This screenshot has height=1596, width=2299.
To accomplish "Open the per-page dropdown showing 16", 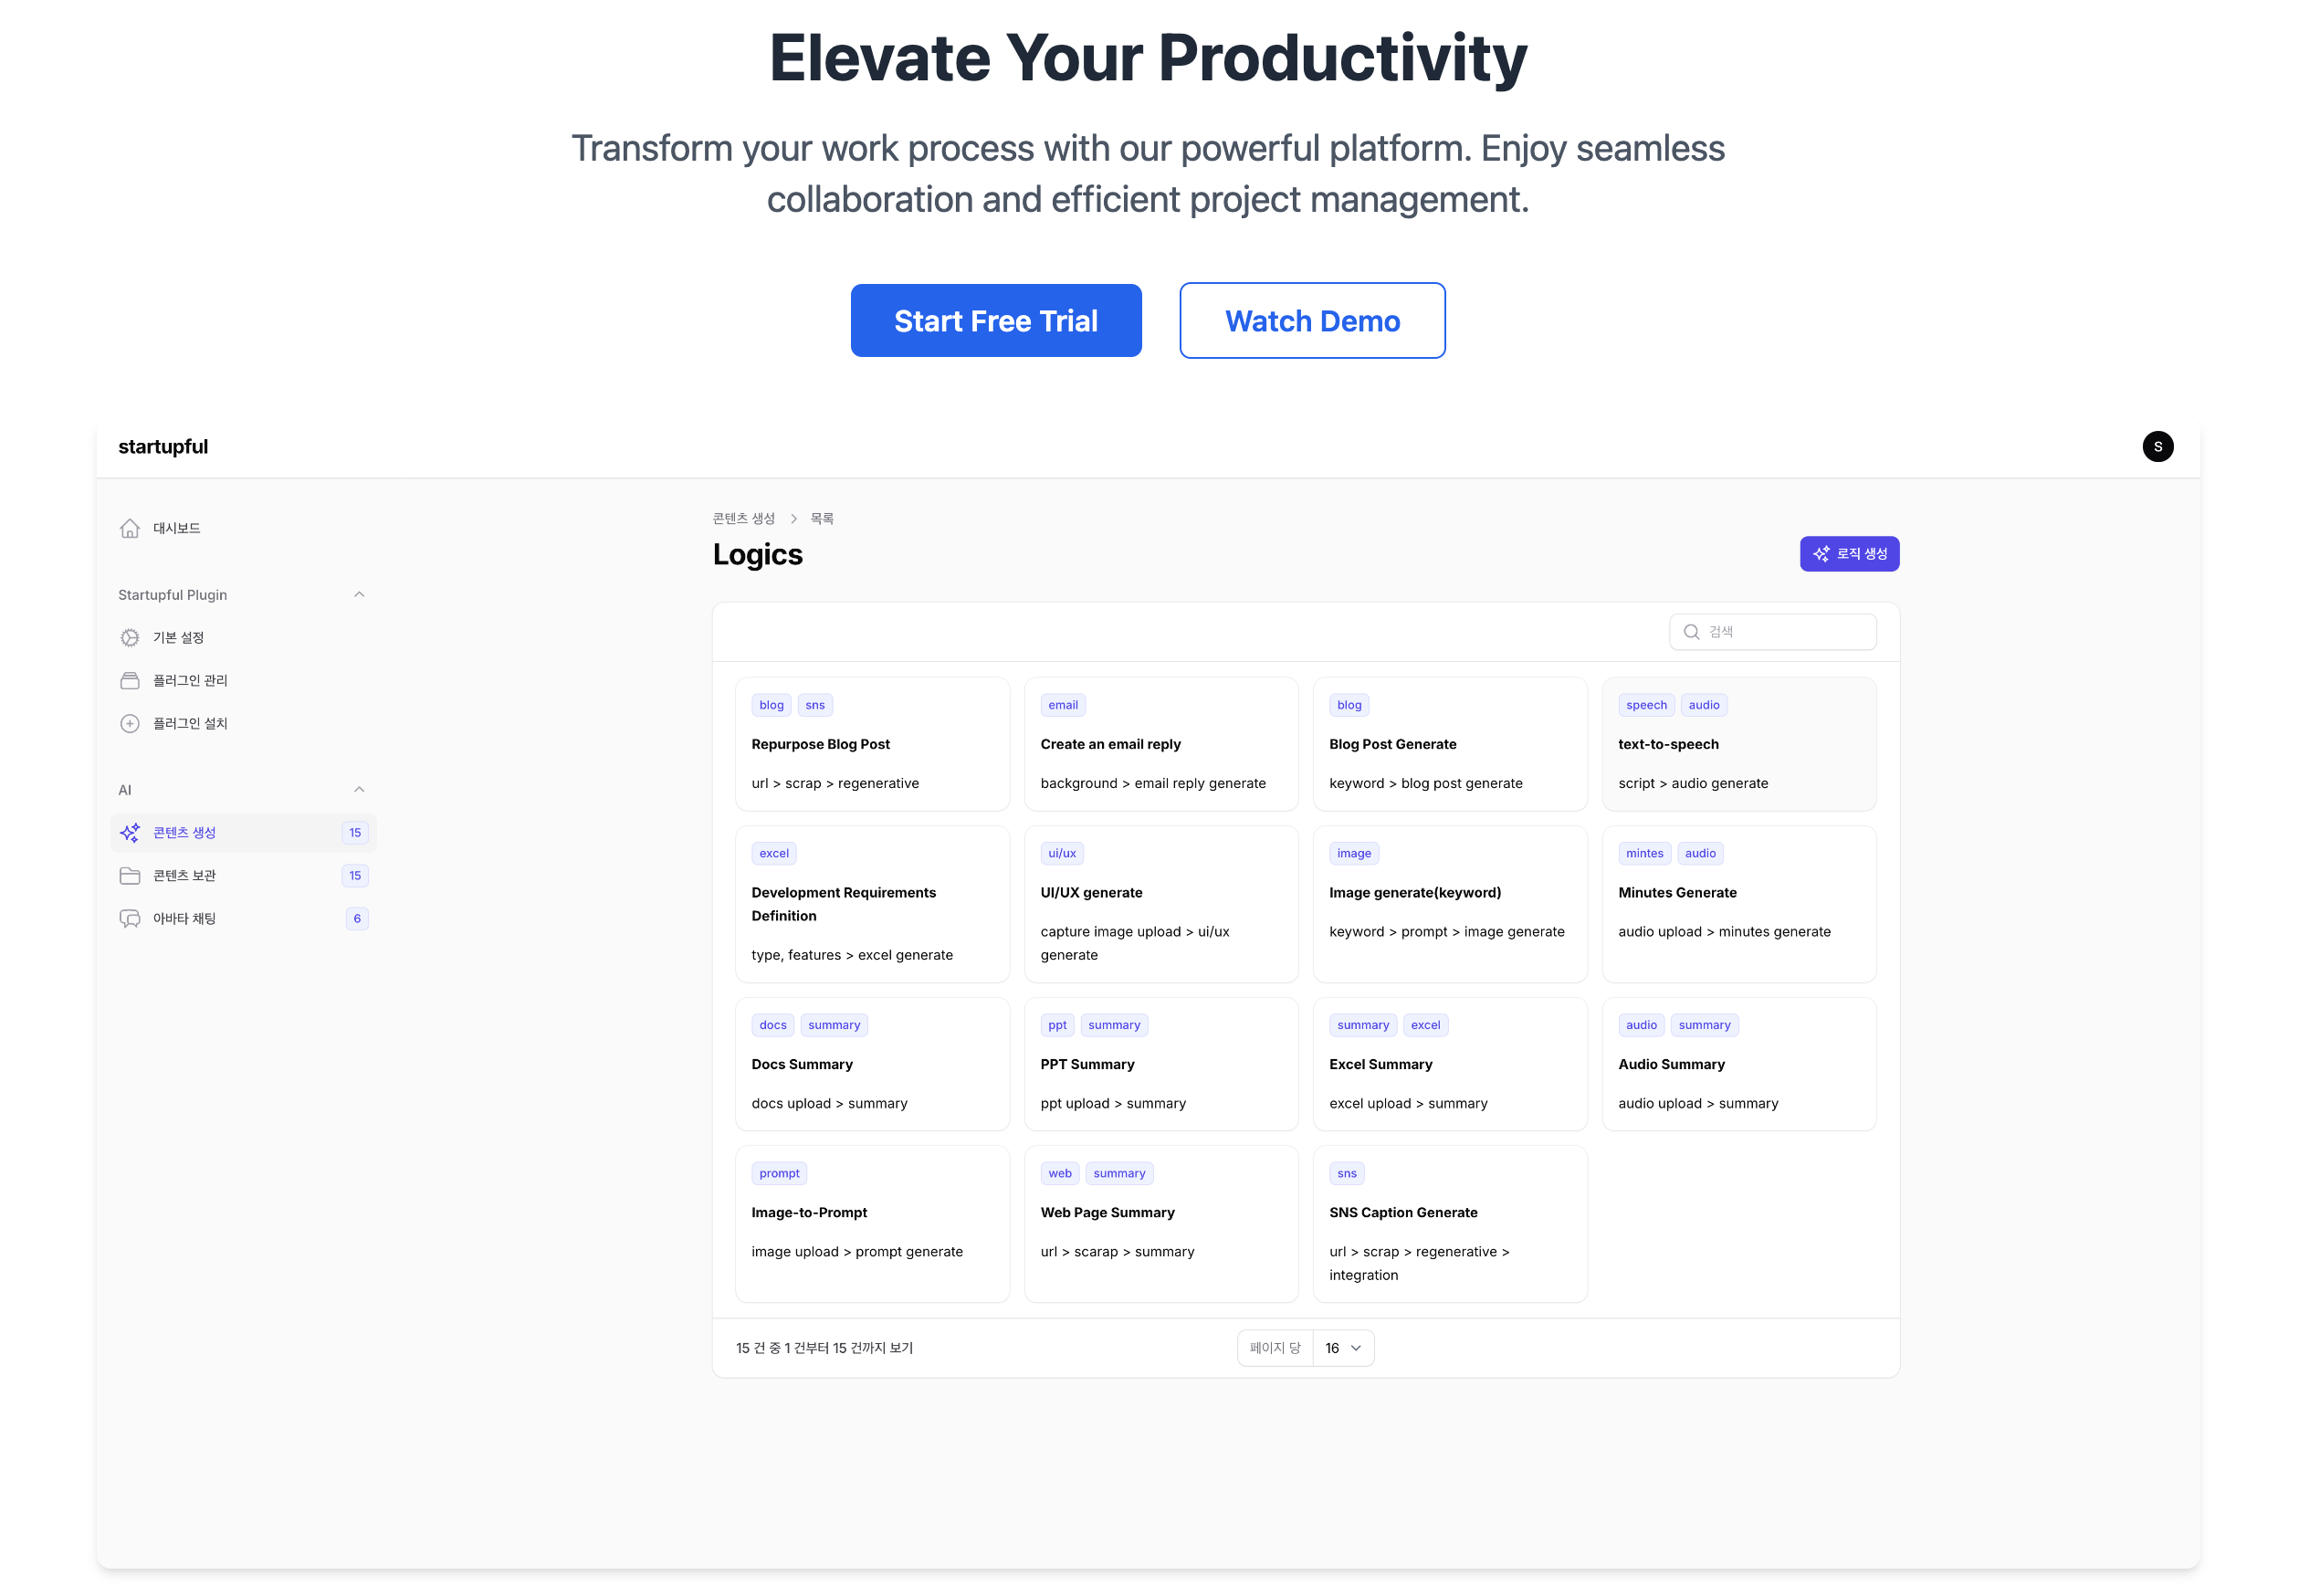I will click(1343, 1349).
